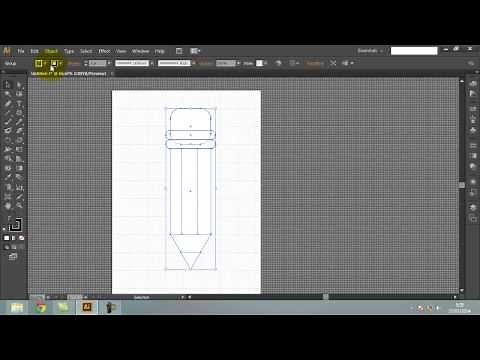Viewport: 480px width, 360px height.
Task: Open the Effect menu
Action: pyautogui.click(x=104, y=51)
